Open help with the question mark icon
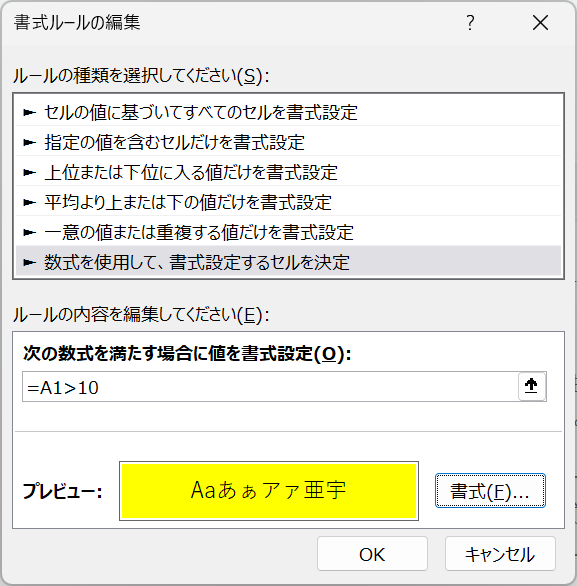 click(470, 23)
